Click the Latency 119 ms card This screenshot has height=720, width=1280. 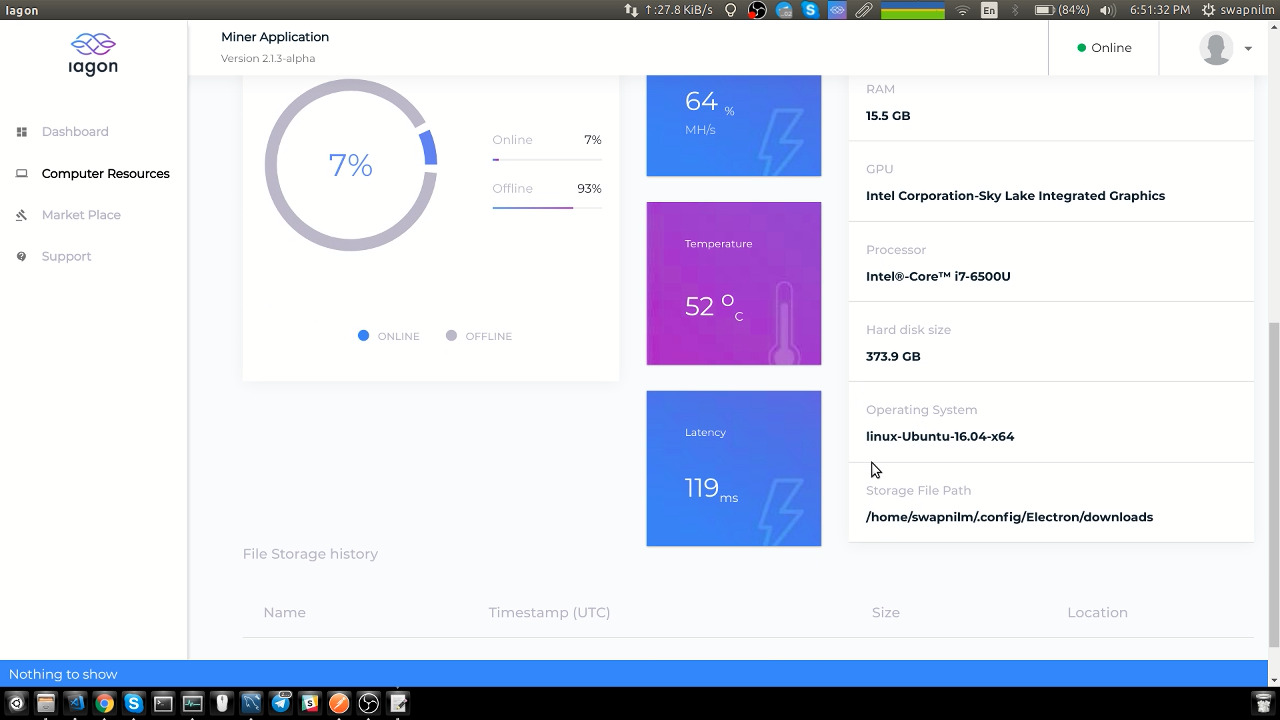(734, 468)
